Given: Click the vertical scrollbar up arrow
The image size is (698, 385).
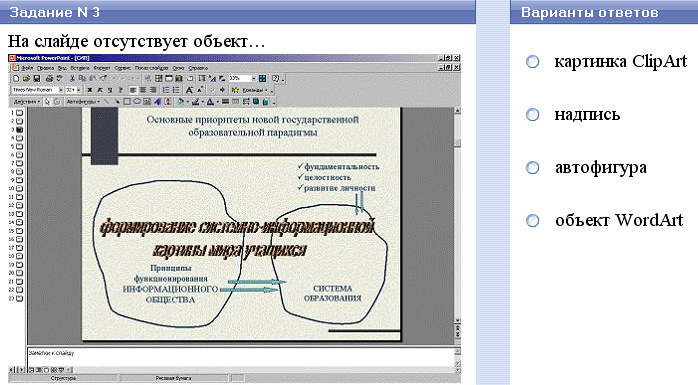Looking at the screenshot, I should (457, 110).
